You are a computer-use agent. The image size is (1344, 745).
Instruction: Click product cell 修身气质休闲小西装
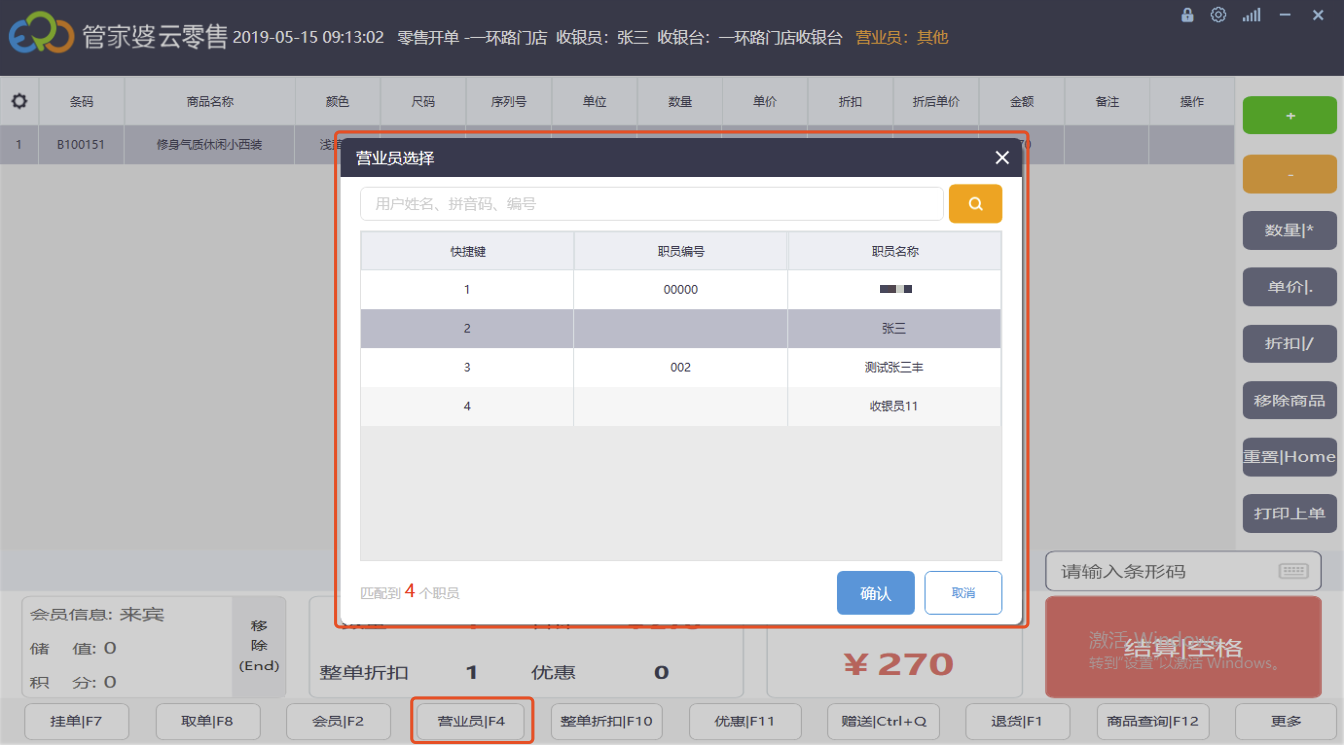click(210, 145)
